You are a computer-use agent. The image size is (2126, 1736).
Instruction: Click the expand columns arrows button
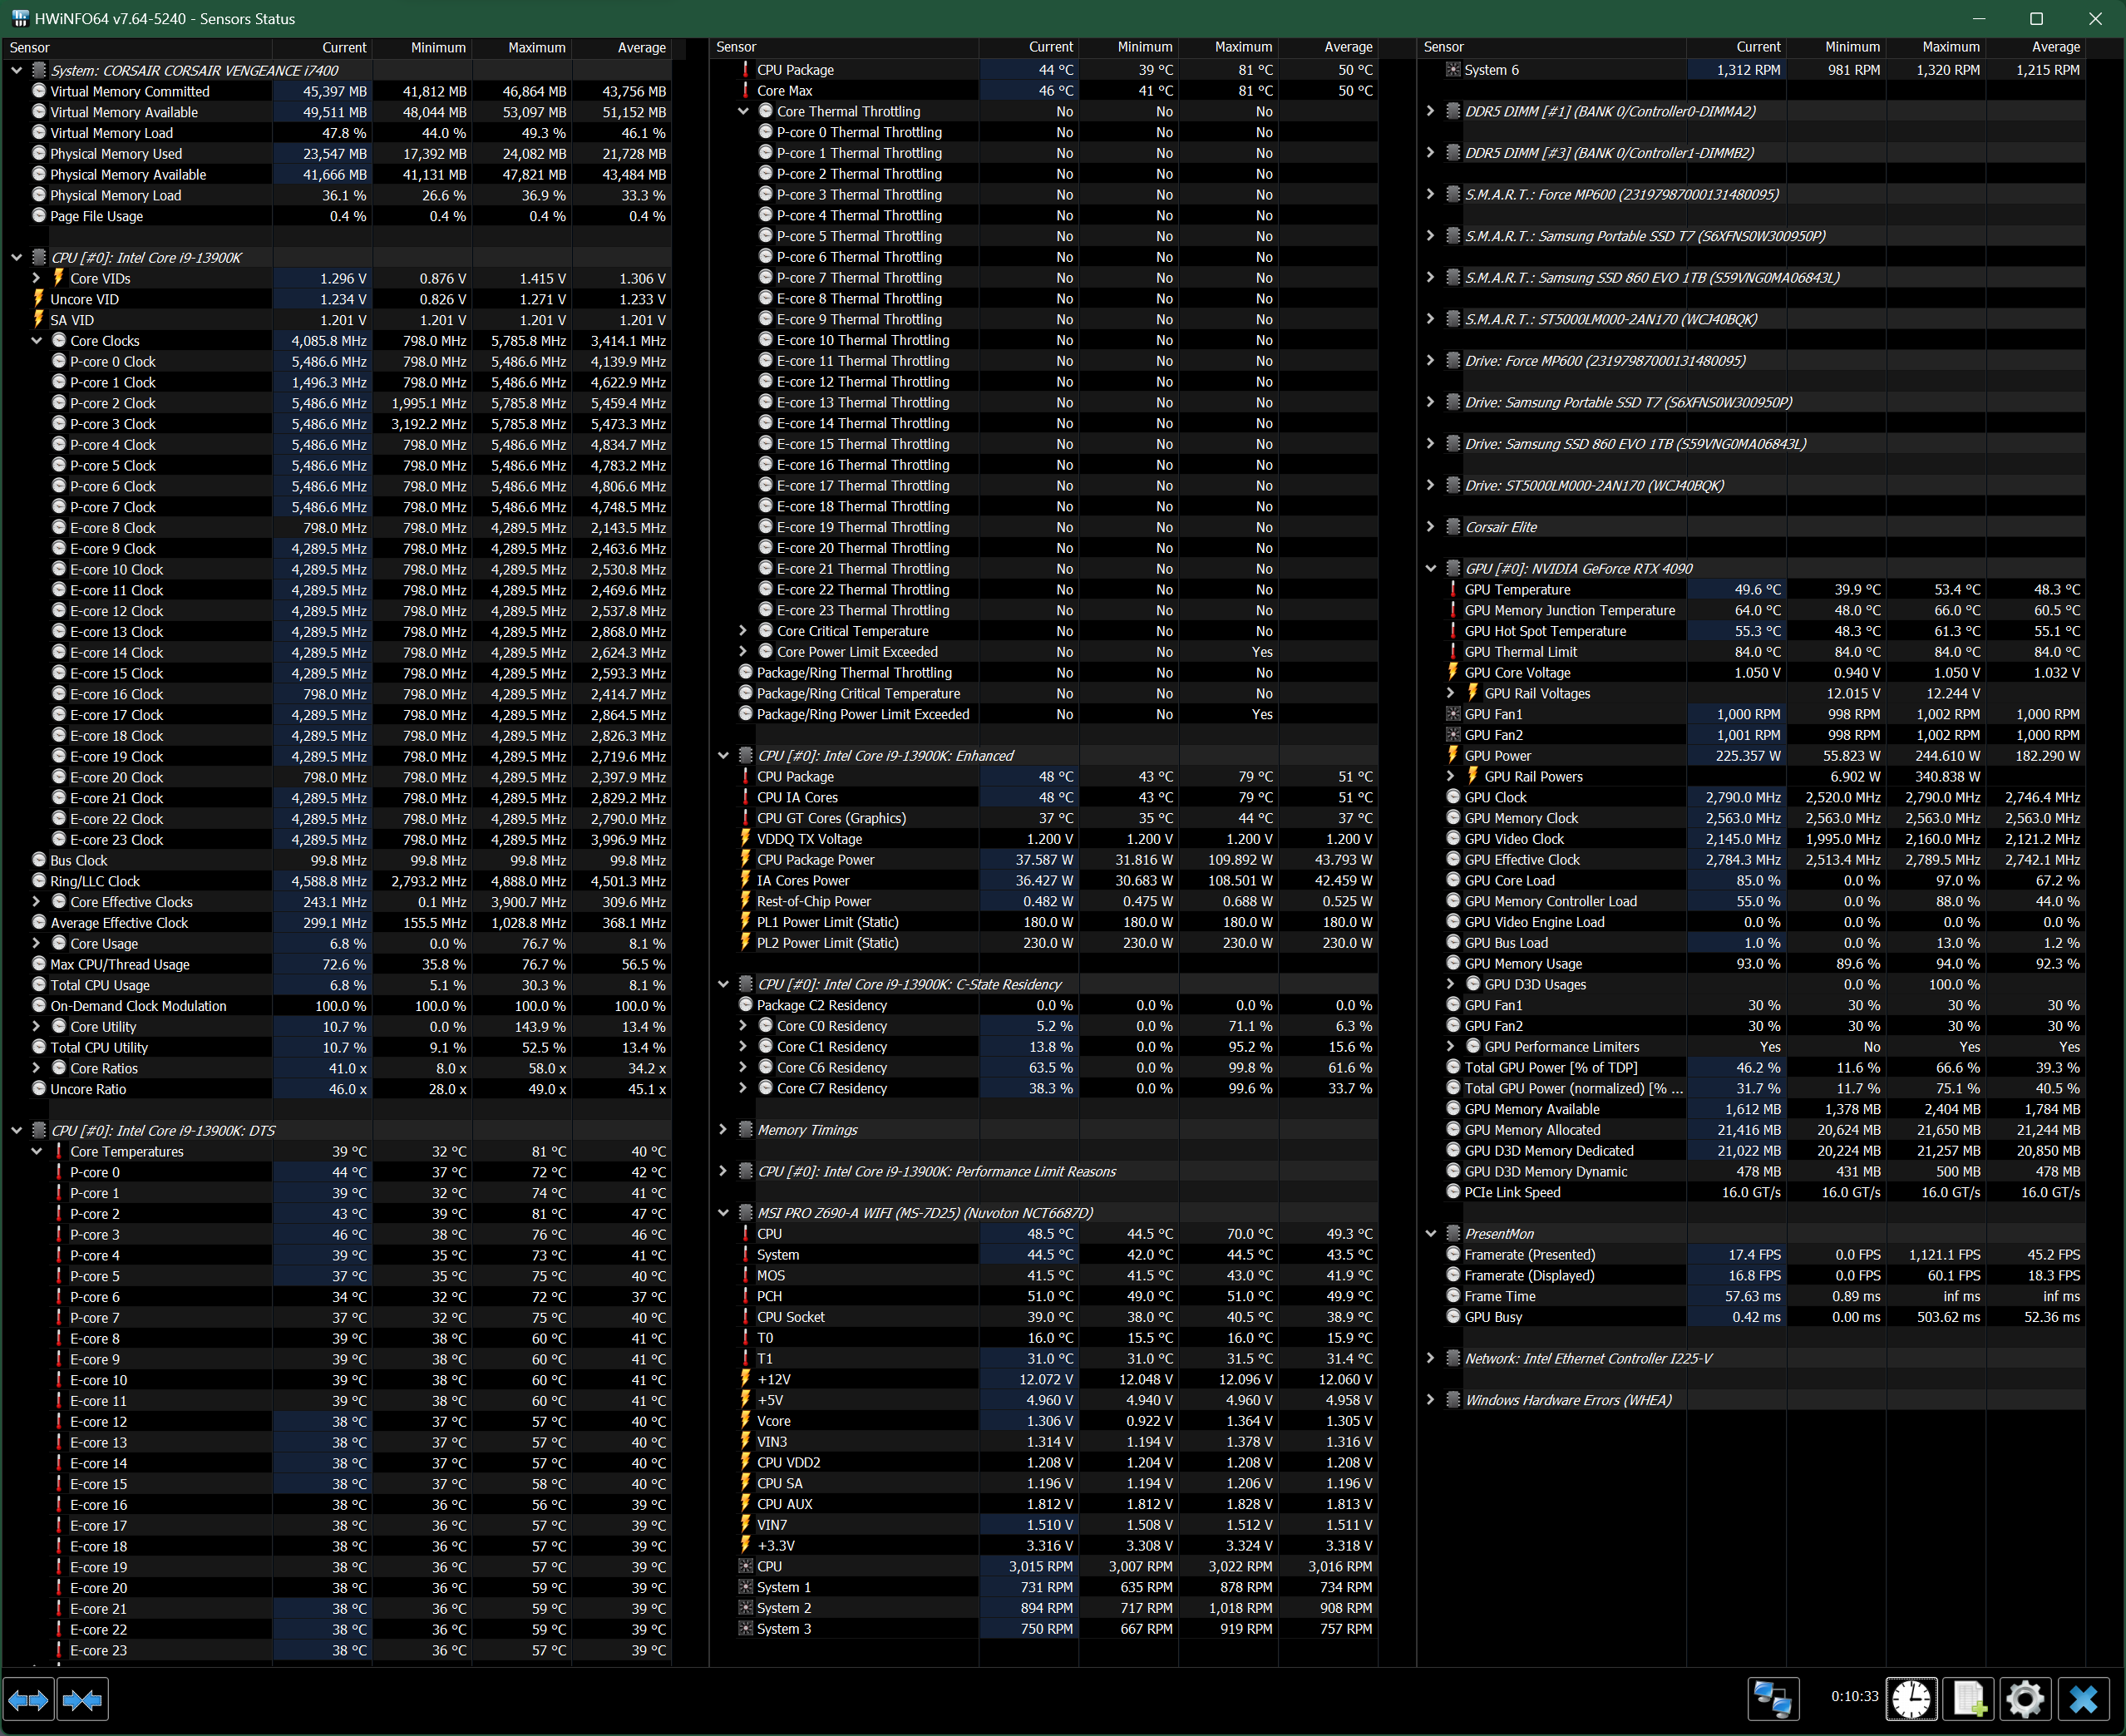point(28,1699)
